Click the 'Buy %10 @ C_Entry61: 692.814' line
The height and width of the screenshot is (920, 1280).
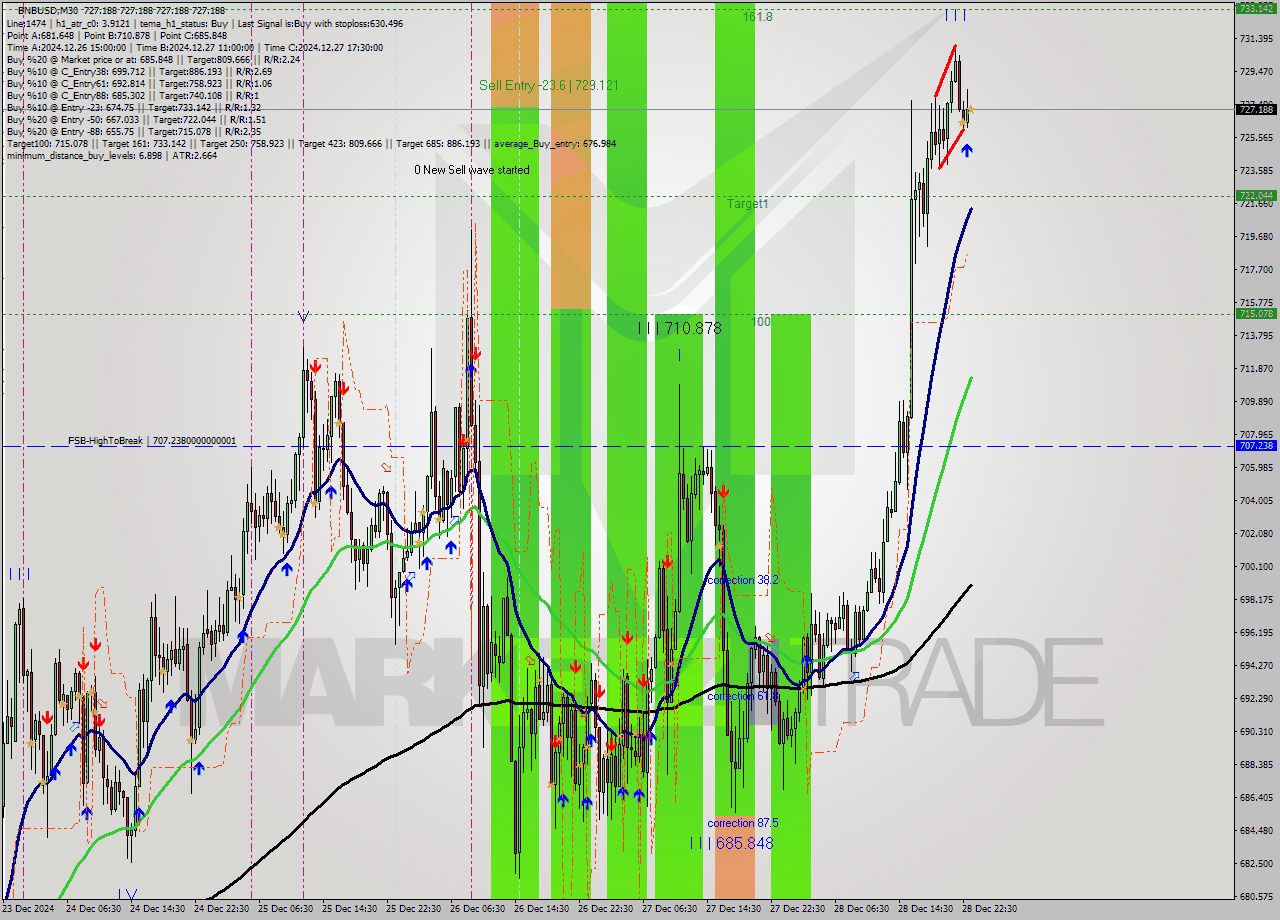pyautogui.click(x=139, y=83)
